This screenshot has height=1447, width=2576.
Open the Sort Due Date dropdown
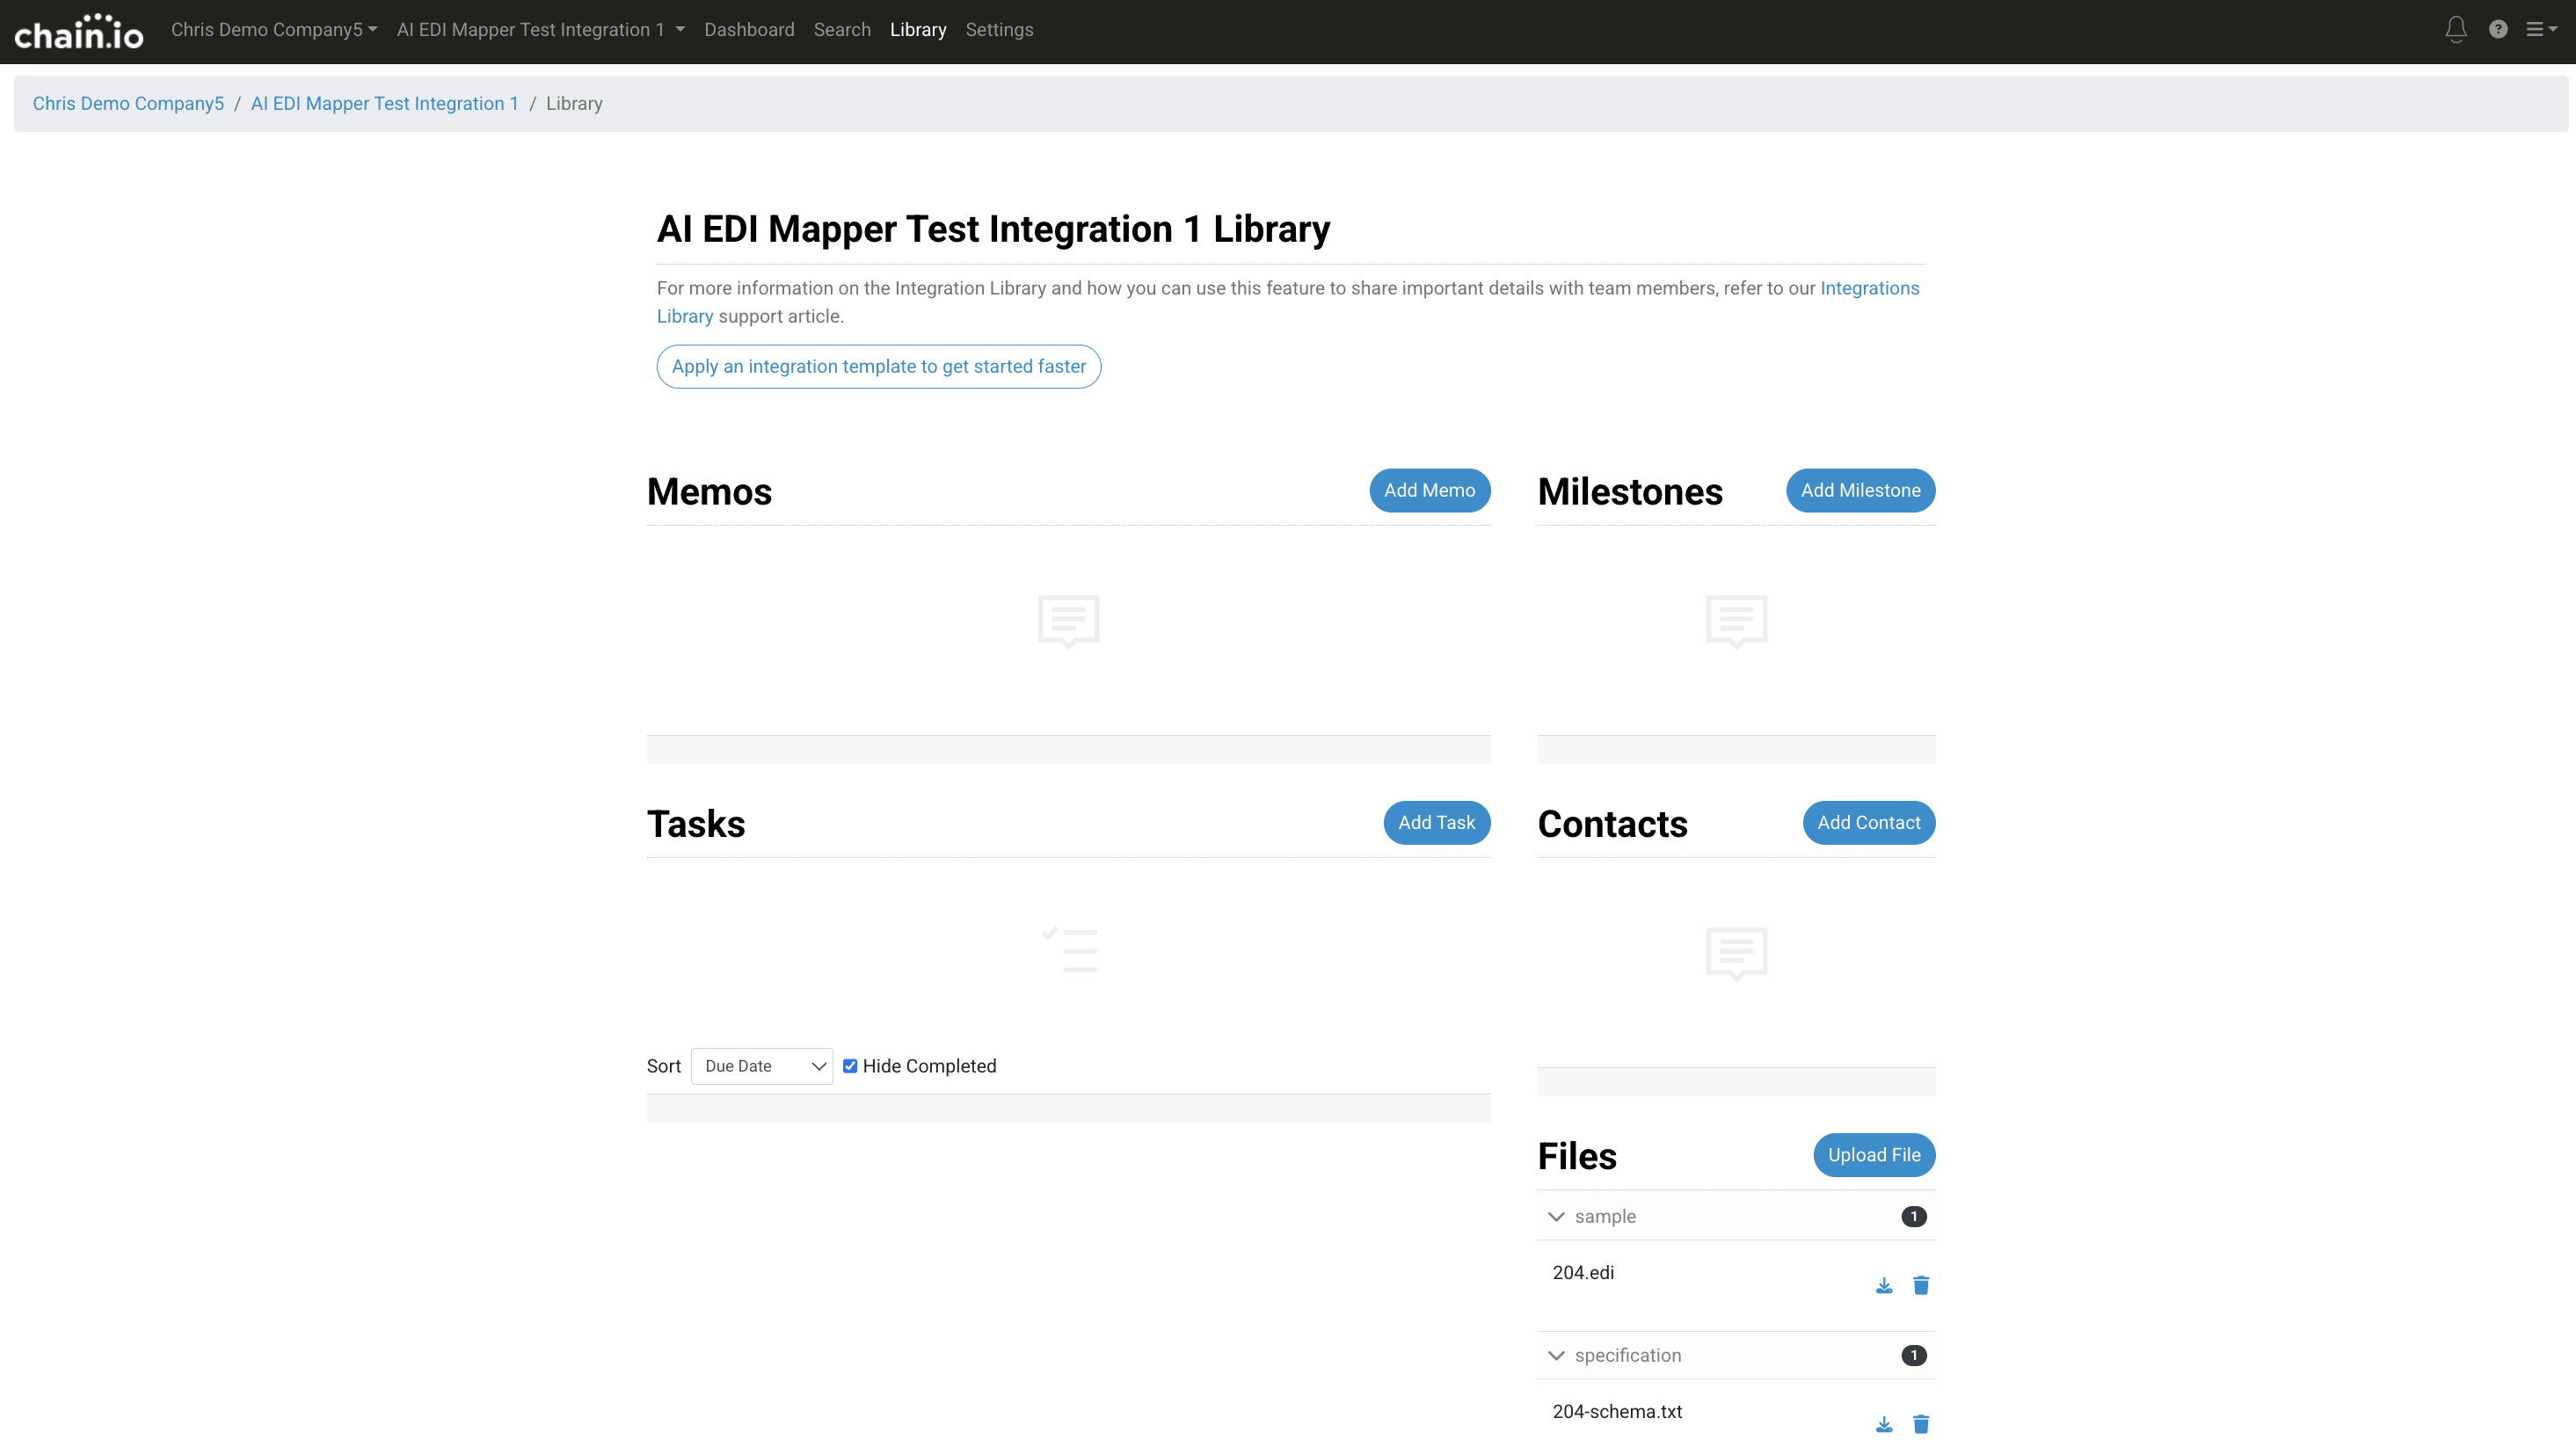point(761,1066)
